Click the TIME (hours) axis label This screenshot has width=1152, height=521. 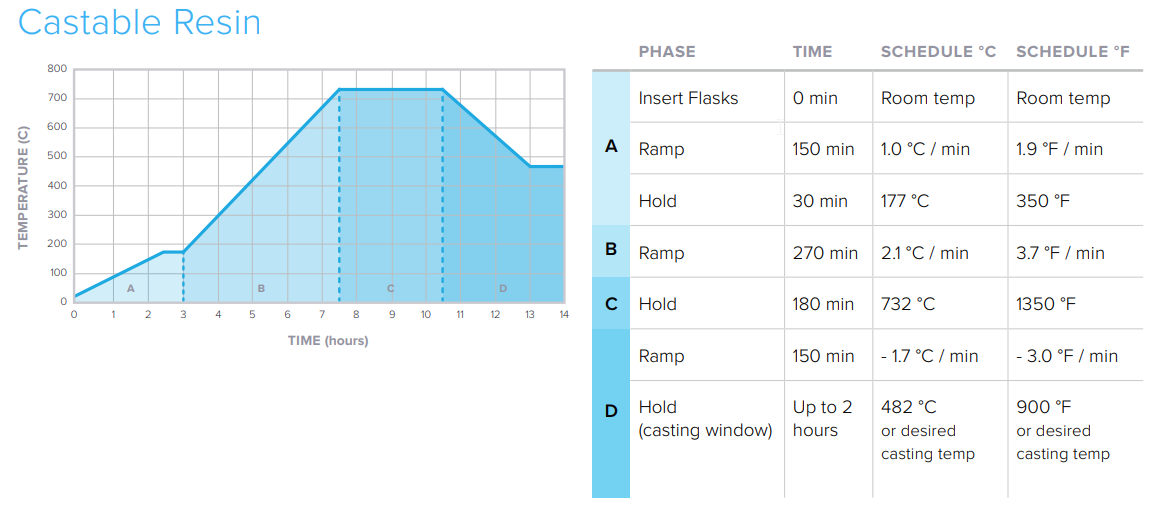click(319, 341)
